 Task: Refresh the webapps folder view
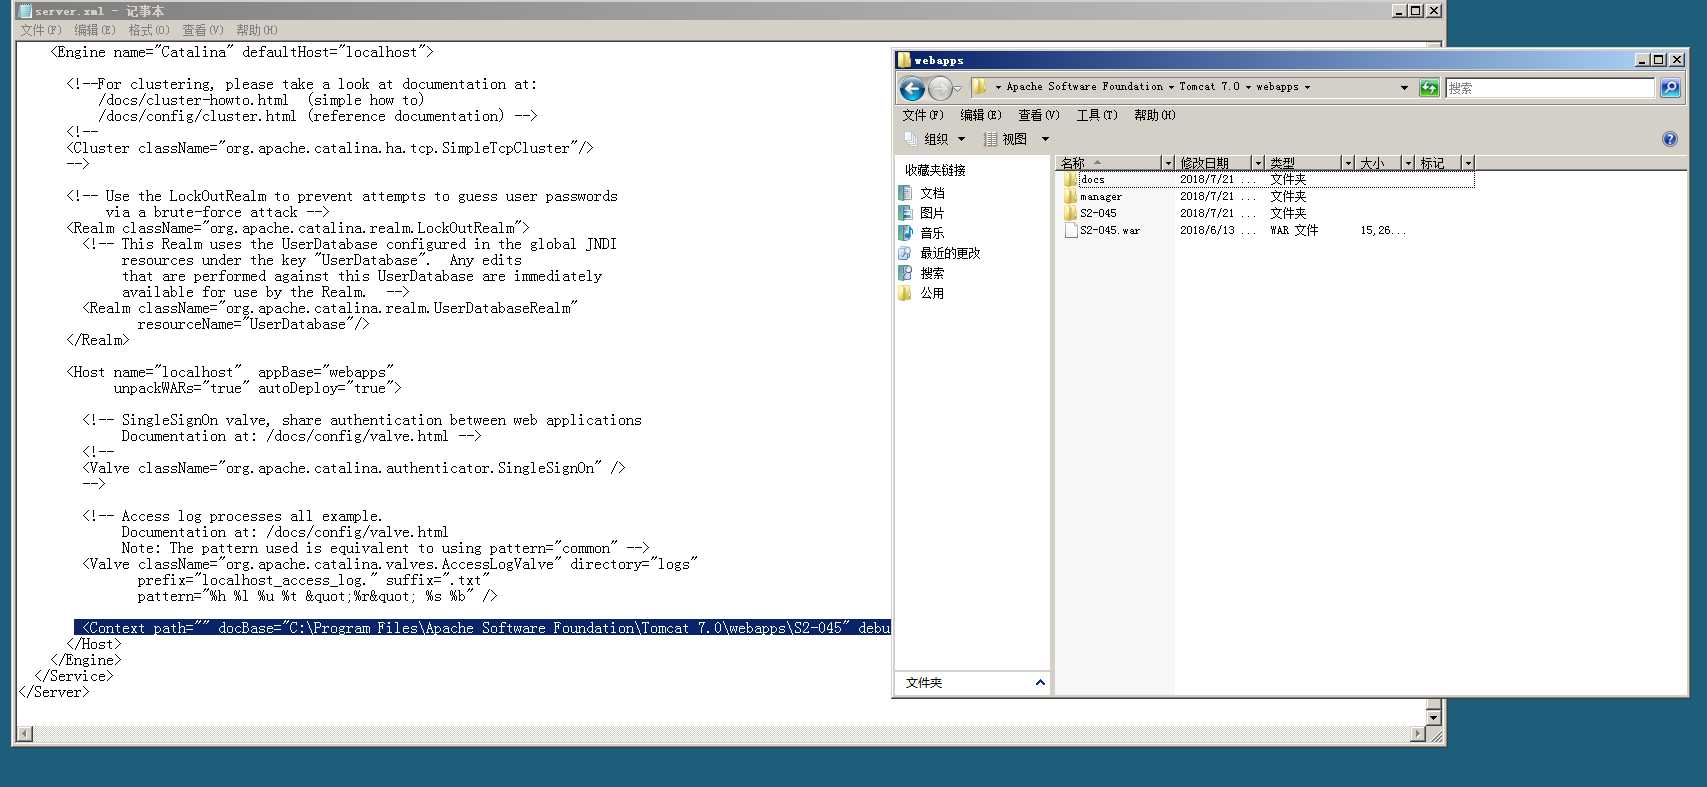[1429, 88]
